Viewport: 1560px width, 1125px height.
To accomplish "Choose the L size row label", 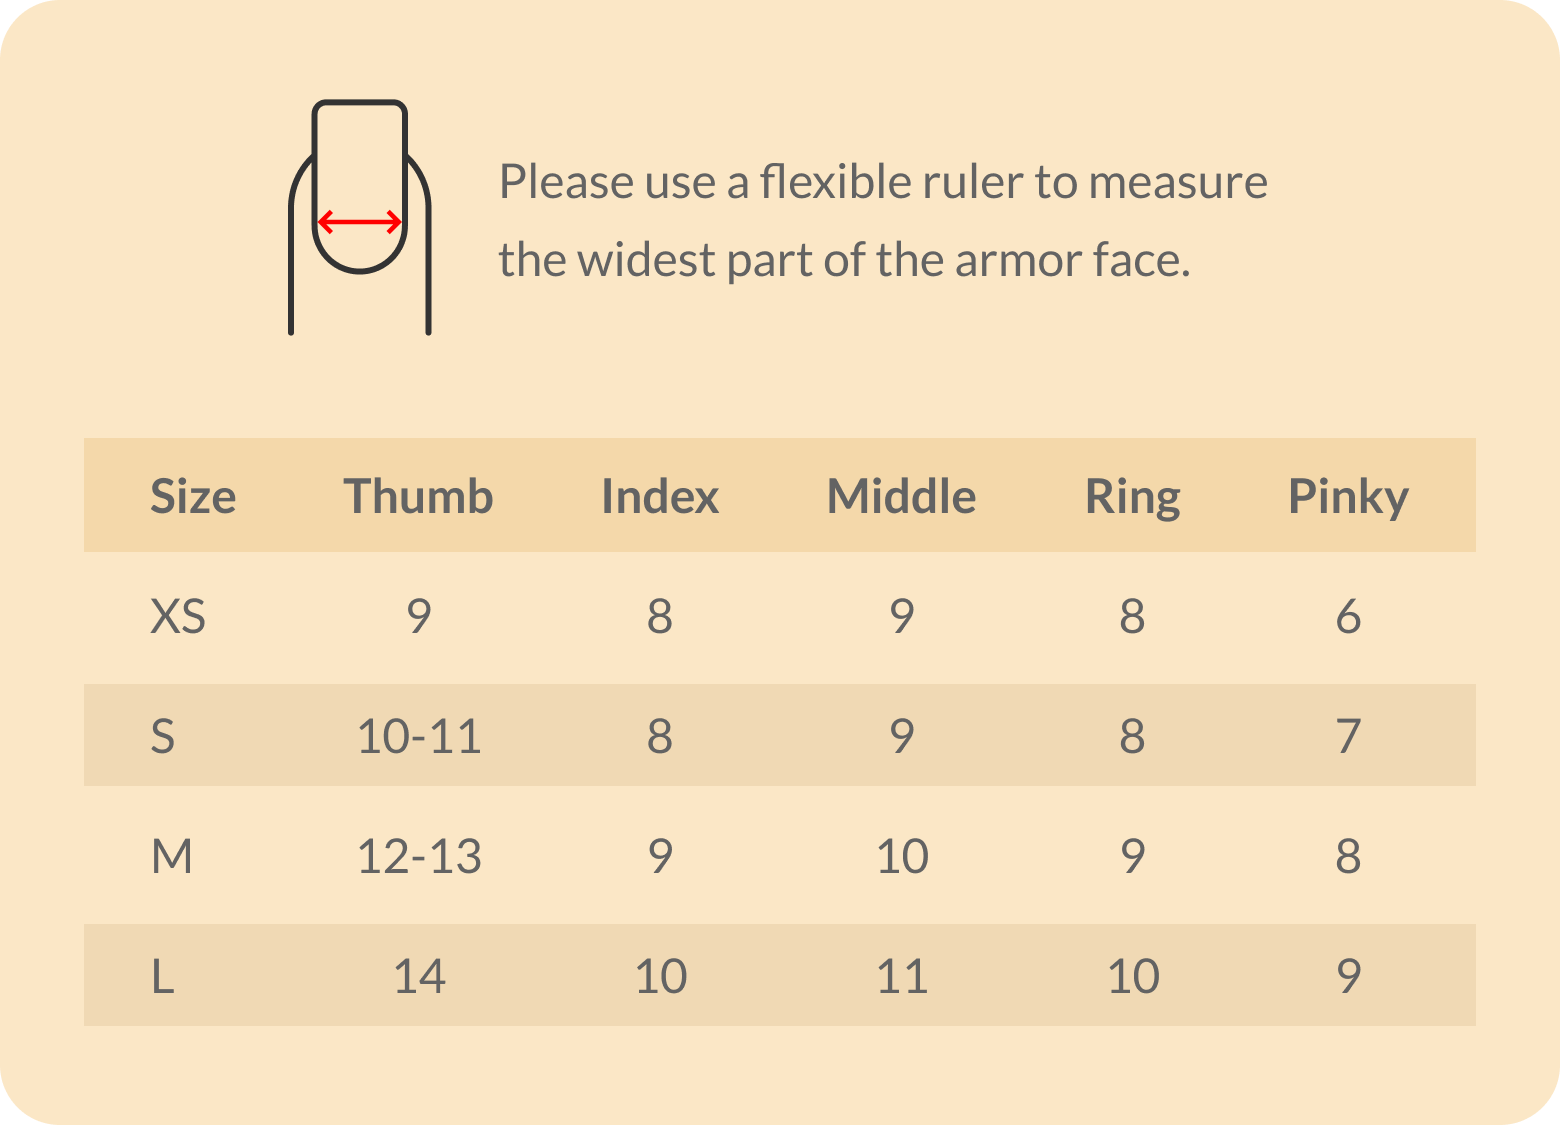I will (x=163, y=976).
